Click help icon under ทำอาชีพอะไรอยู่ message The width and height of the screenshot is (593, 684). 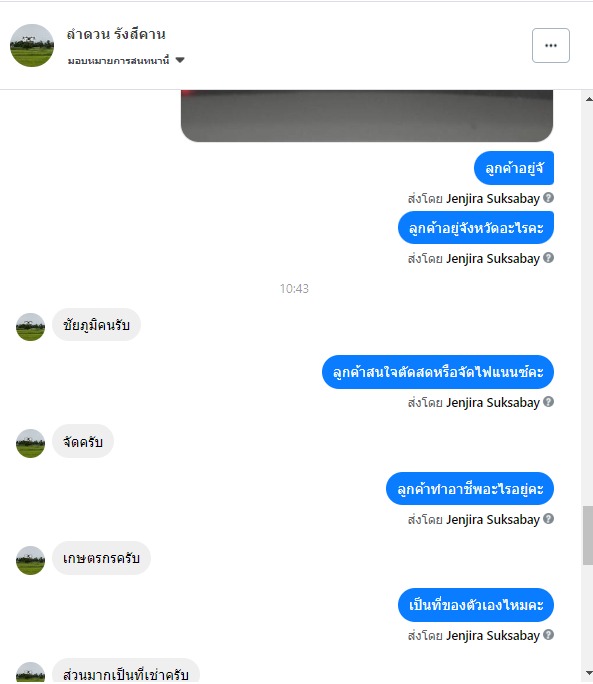(548, 519)
